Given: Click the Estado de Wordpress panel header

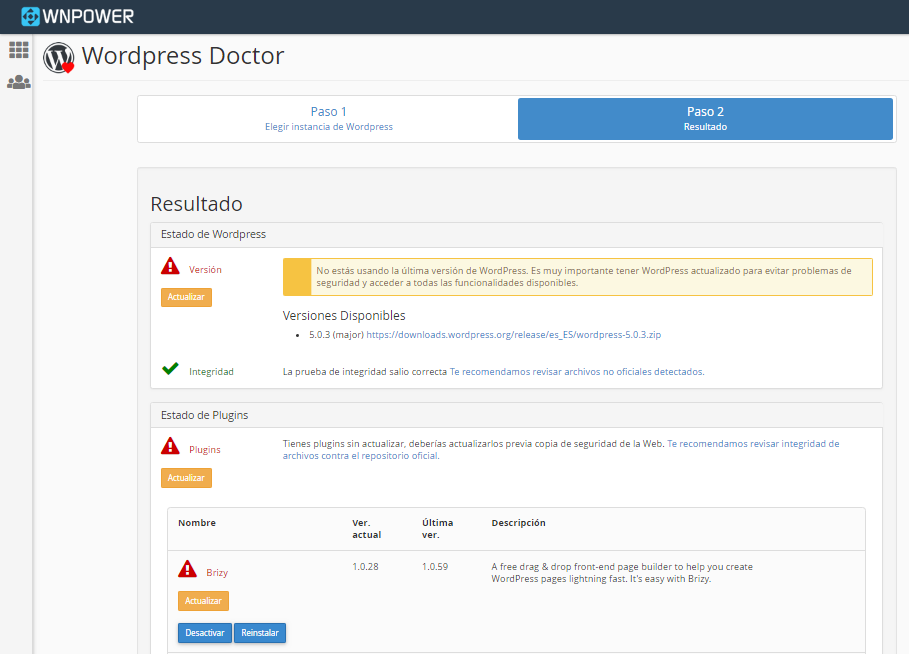Looking at the screenshot, I should 516,235.
